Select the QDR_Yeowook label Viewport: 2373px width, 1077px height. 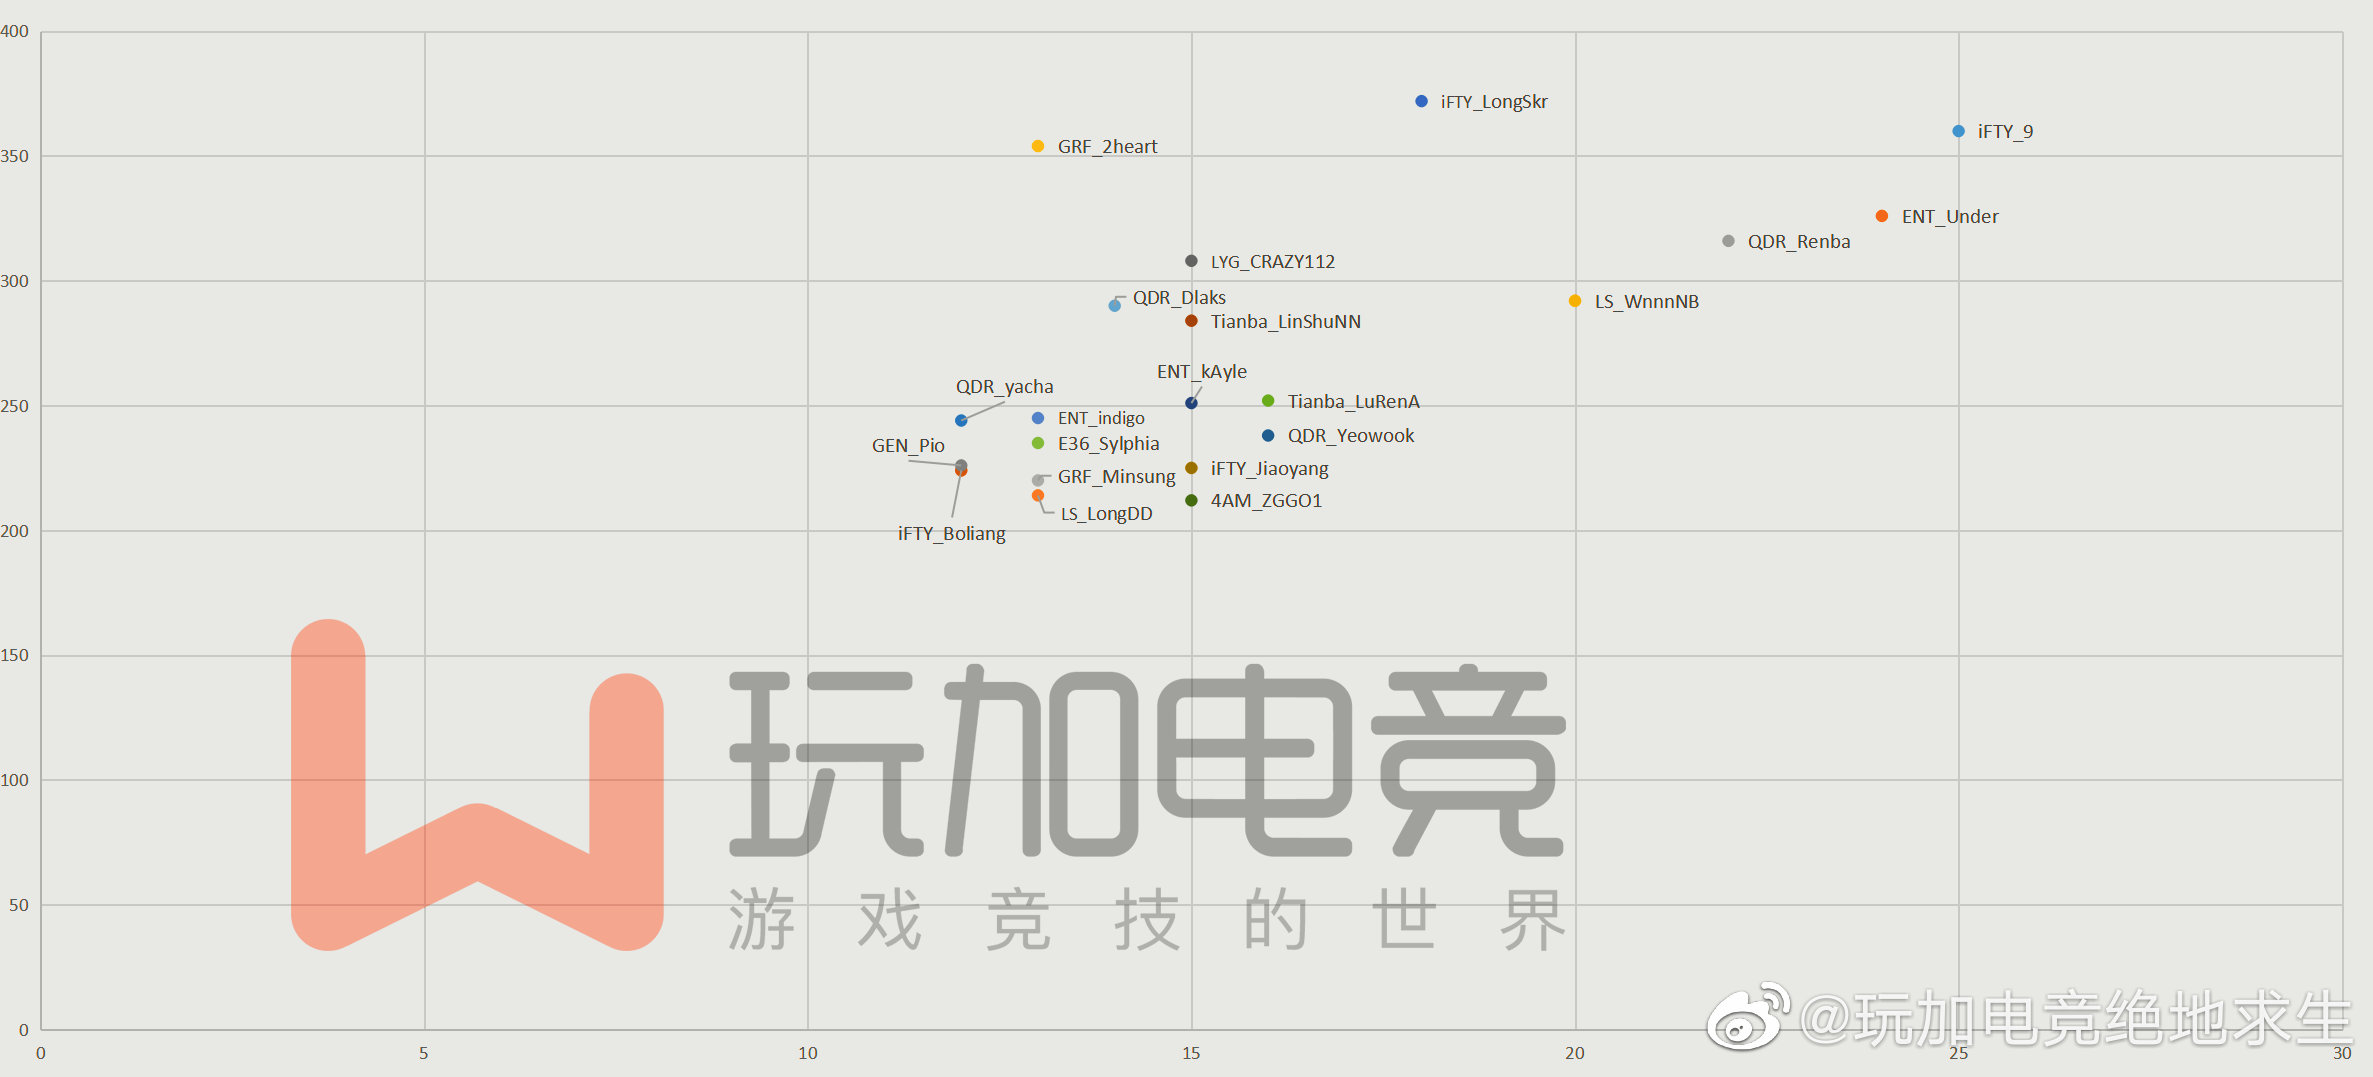coord(1351,436)
